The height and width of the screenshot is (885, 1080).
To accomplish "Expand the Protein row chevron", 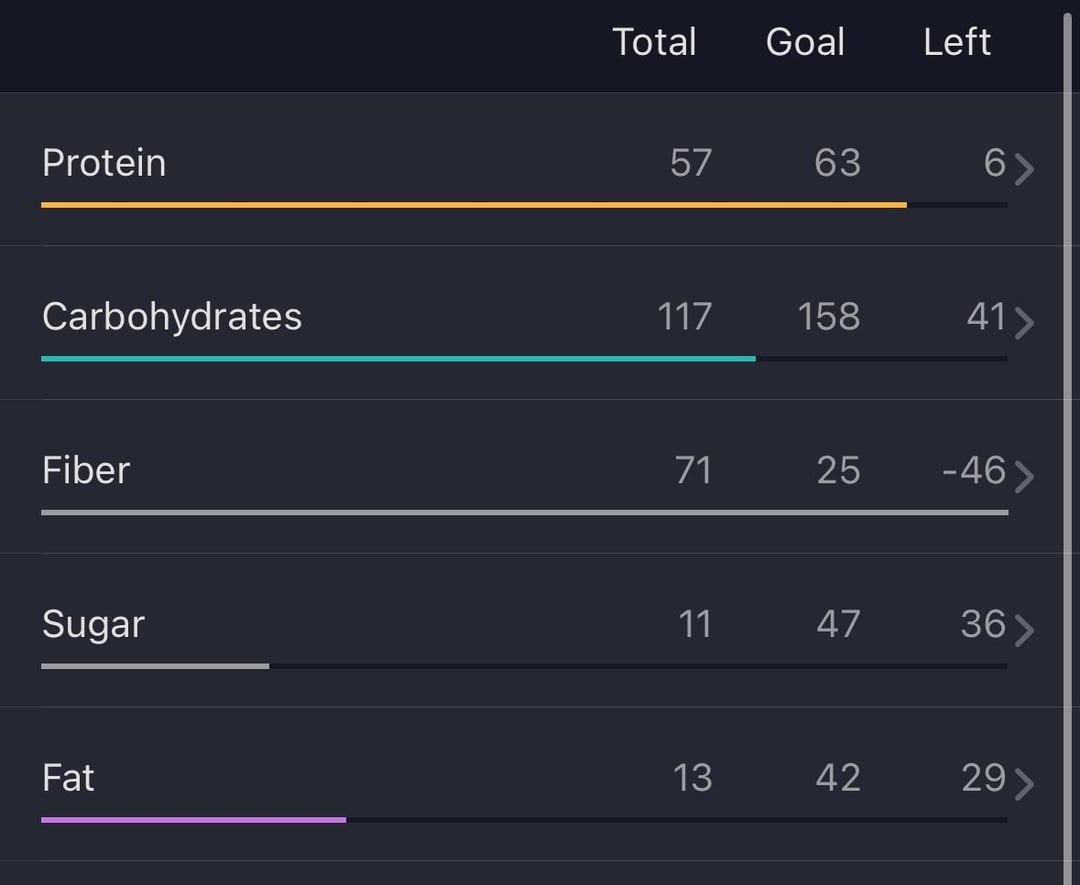I will (x=1024, y=169).
